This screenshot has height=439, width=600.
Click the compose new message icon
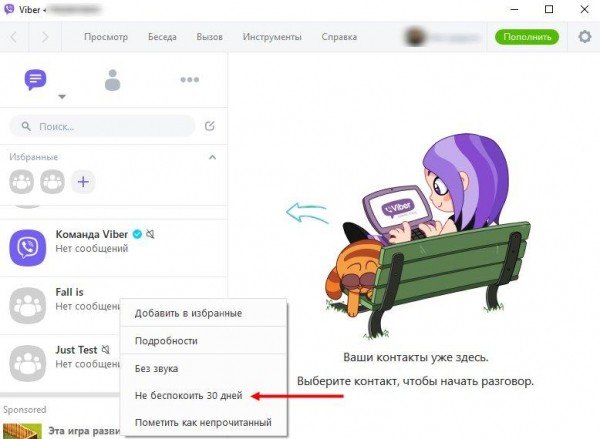tap(210, 126)
